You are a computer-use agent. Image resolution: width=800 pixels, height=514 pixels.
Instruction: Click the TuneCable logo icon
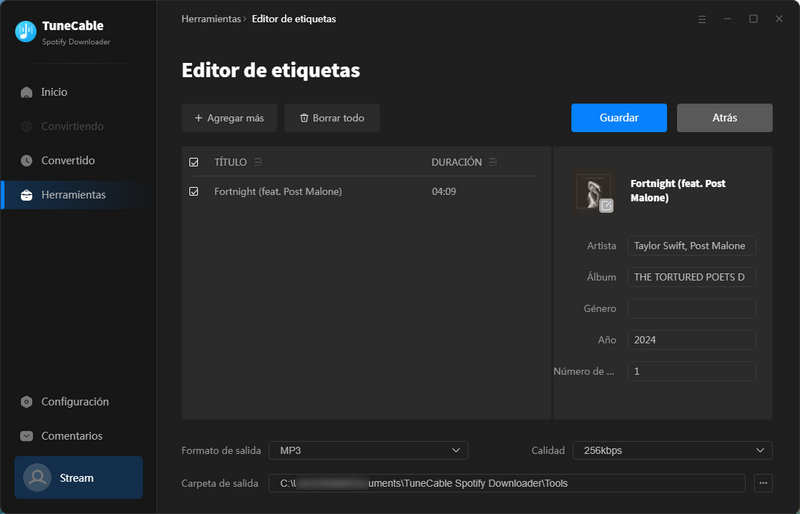click(26, 32)
